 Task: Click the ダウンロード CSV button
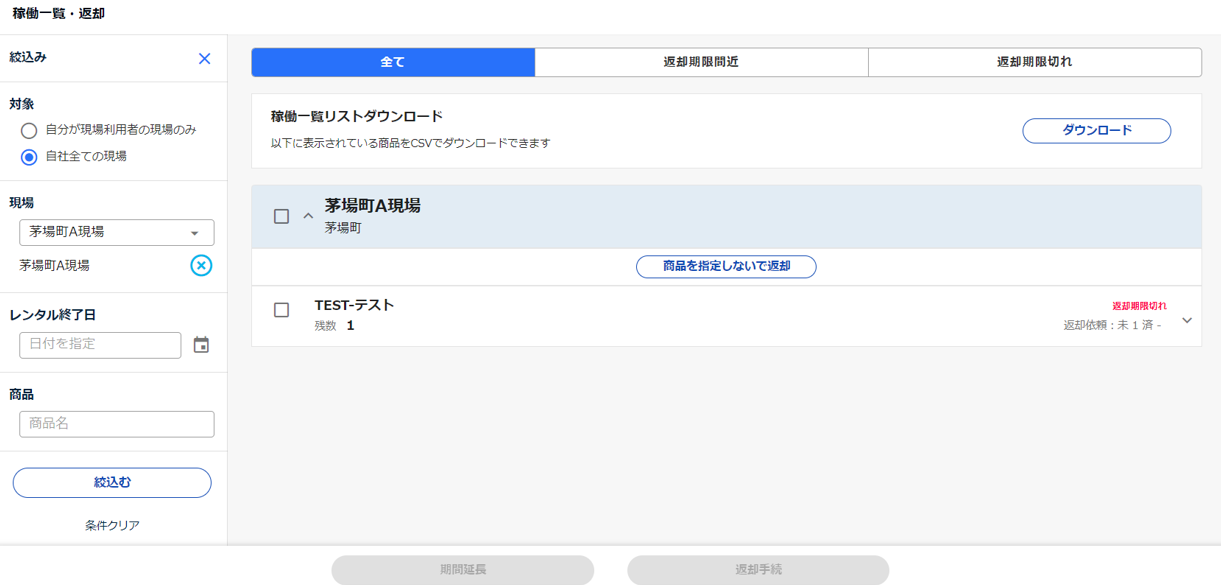click(1096, 131)
